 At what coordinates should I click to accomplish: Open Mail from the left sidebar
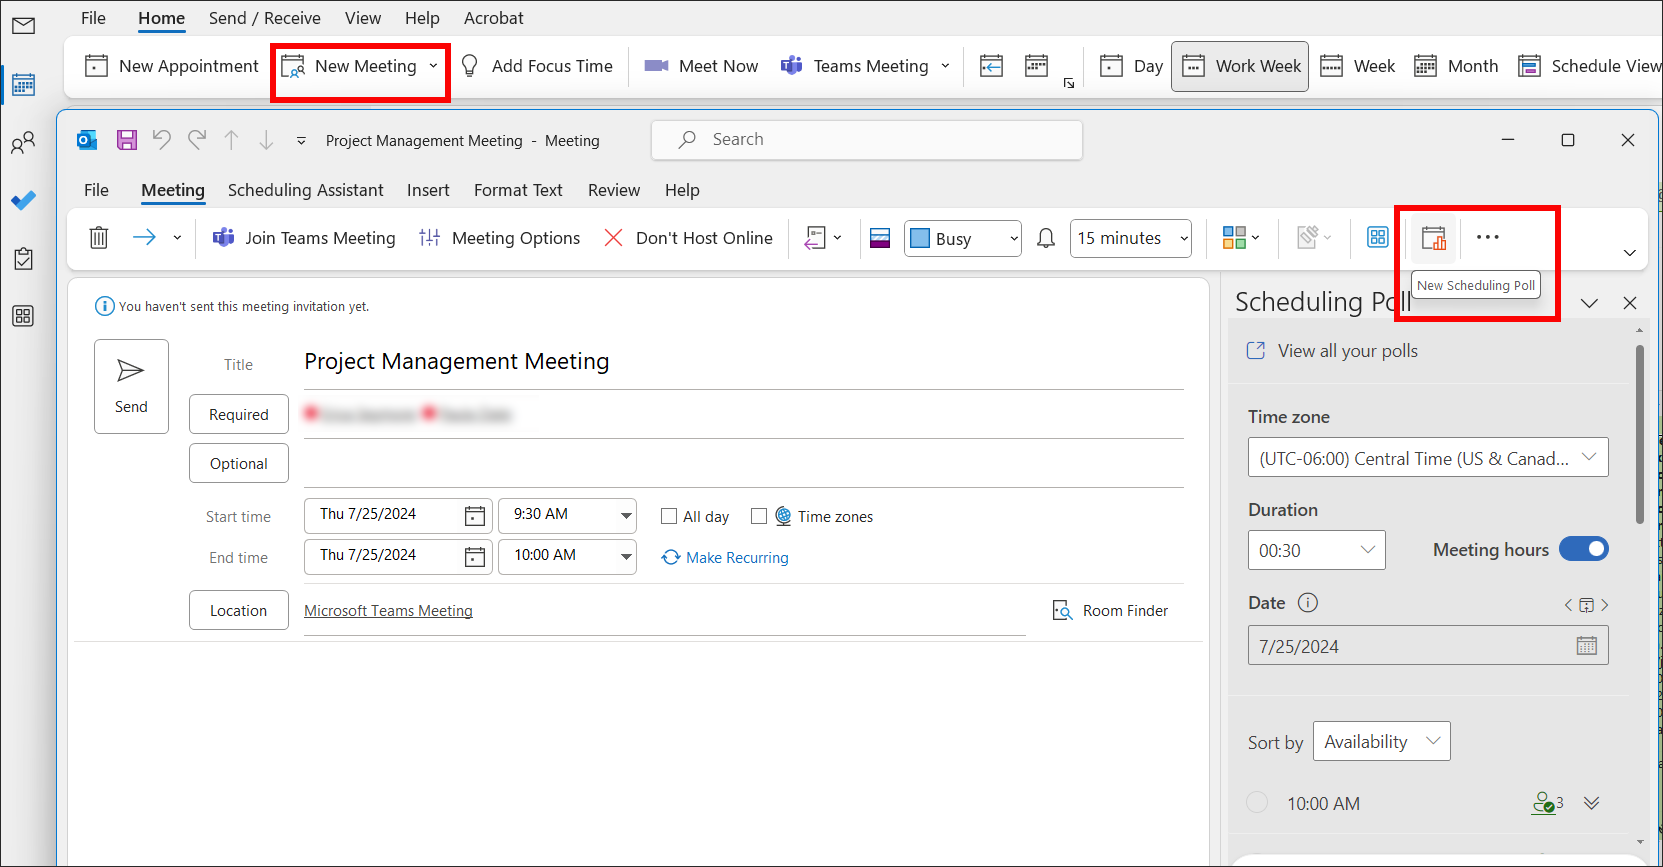coord(23,25)
